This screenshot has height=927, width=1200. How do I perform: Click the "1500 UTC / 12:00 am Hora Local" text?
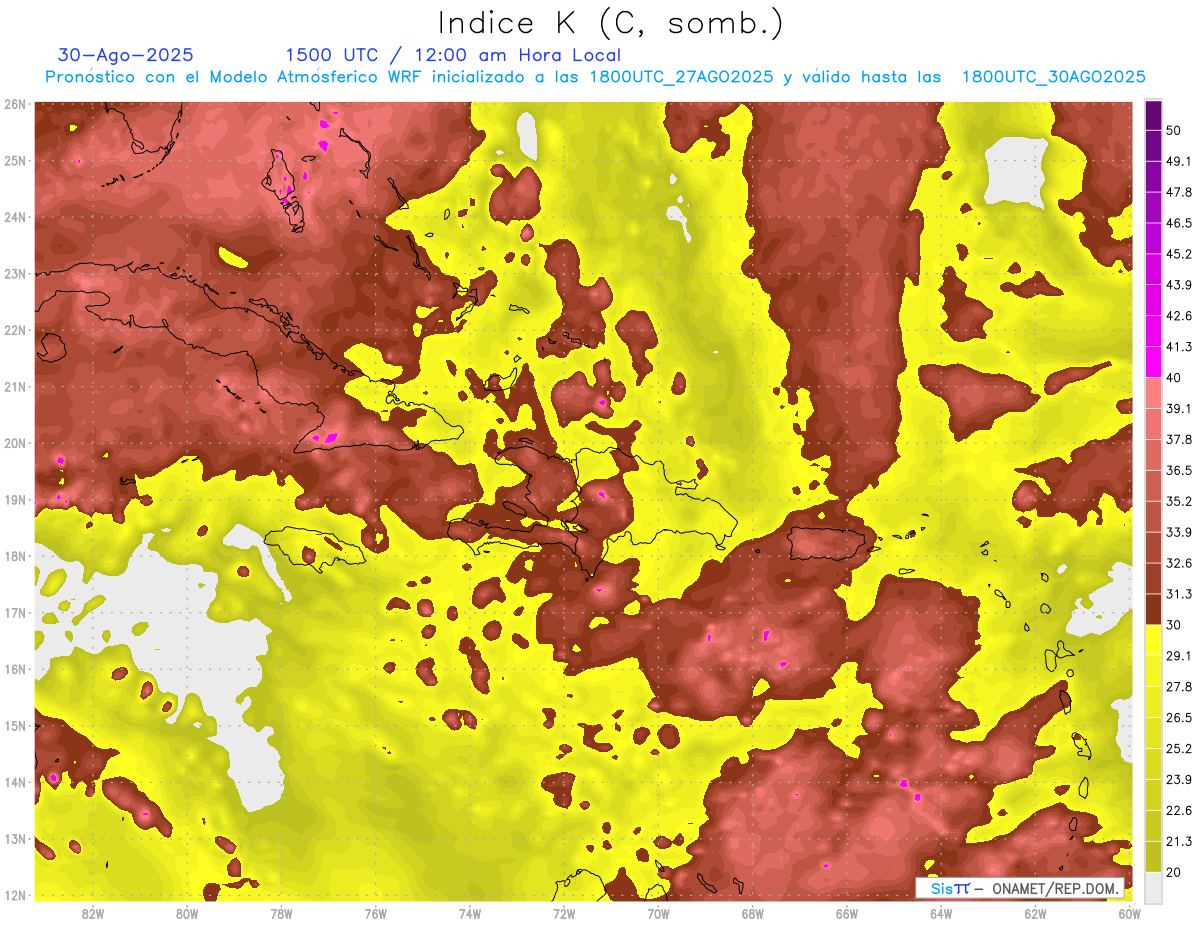[453, 56]
